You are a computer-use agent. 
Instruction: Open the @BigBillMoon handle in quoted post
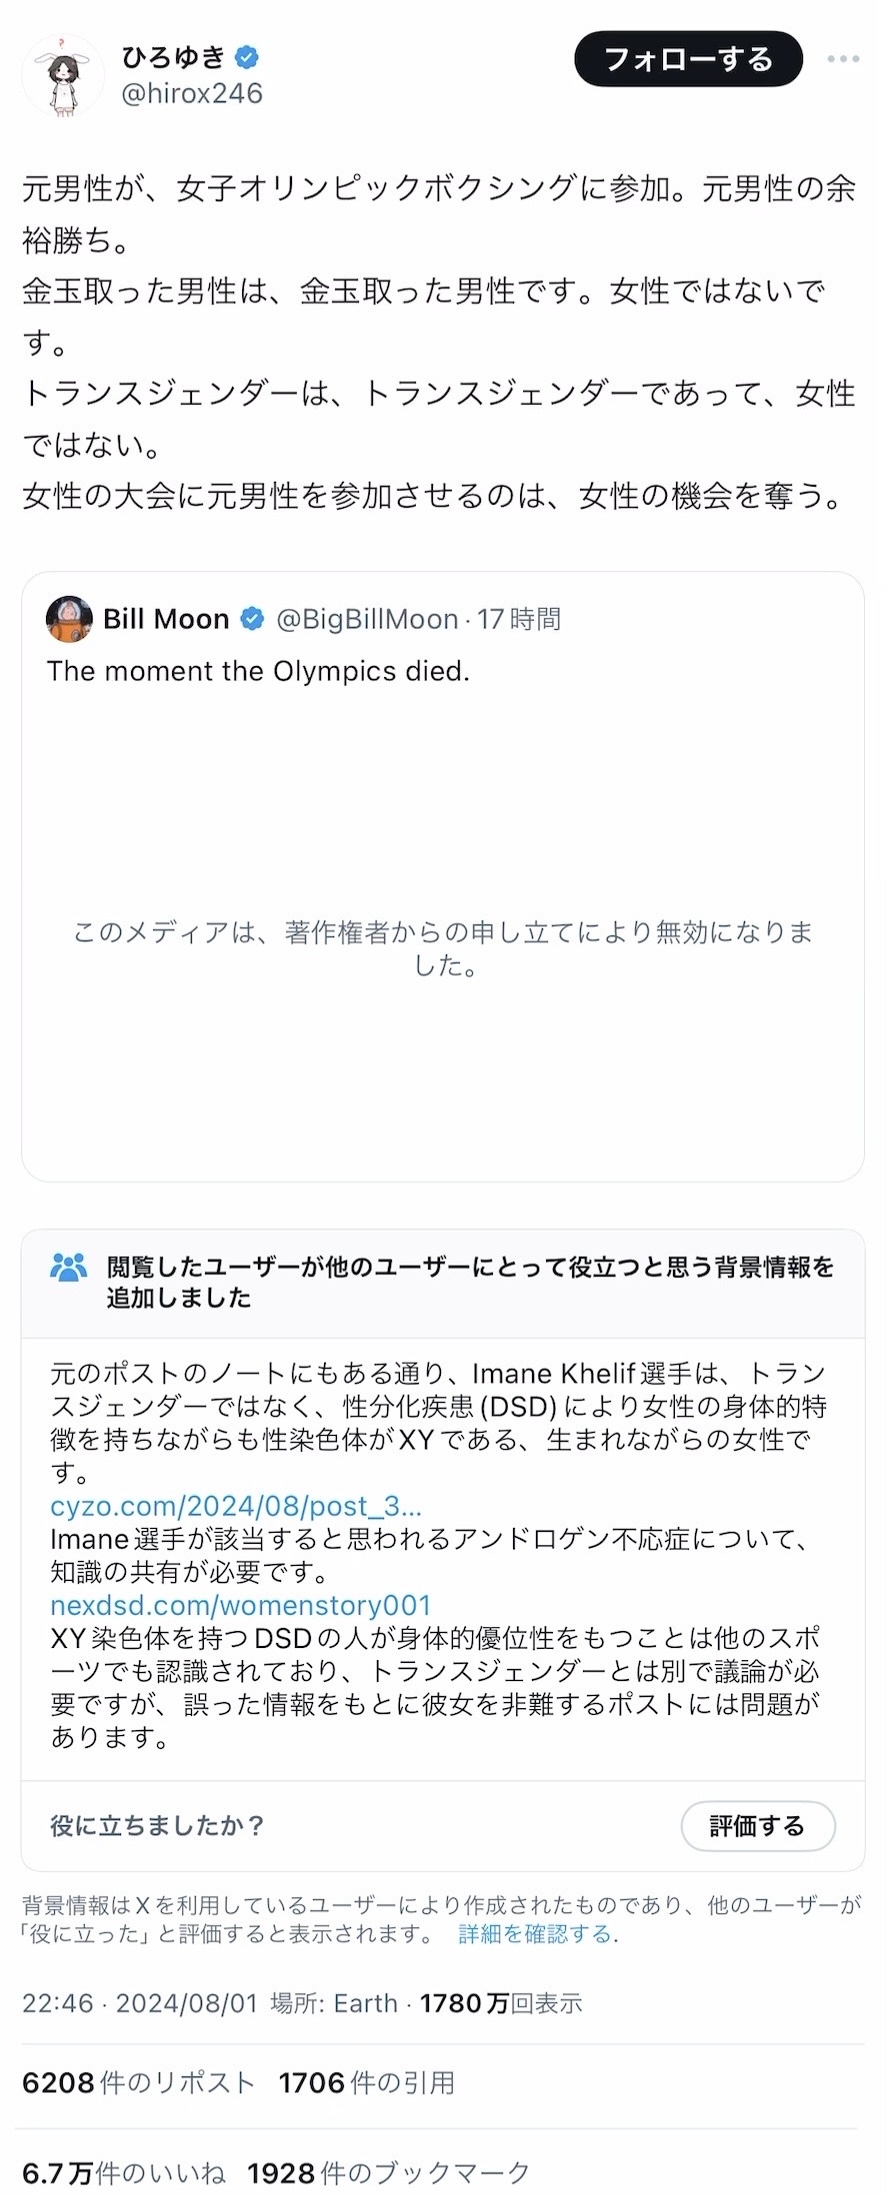pyautogui.click(x=366, y=619)
